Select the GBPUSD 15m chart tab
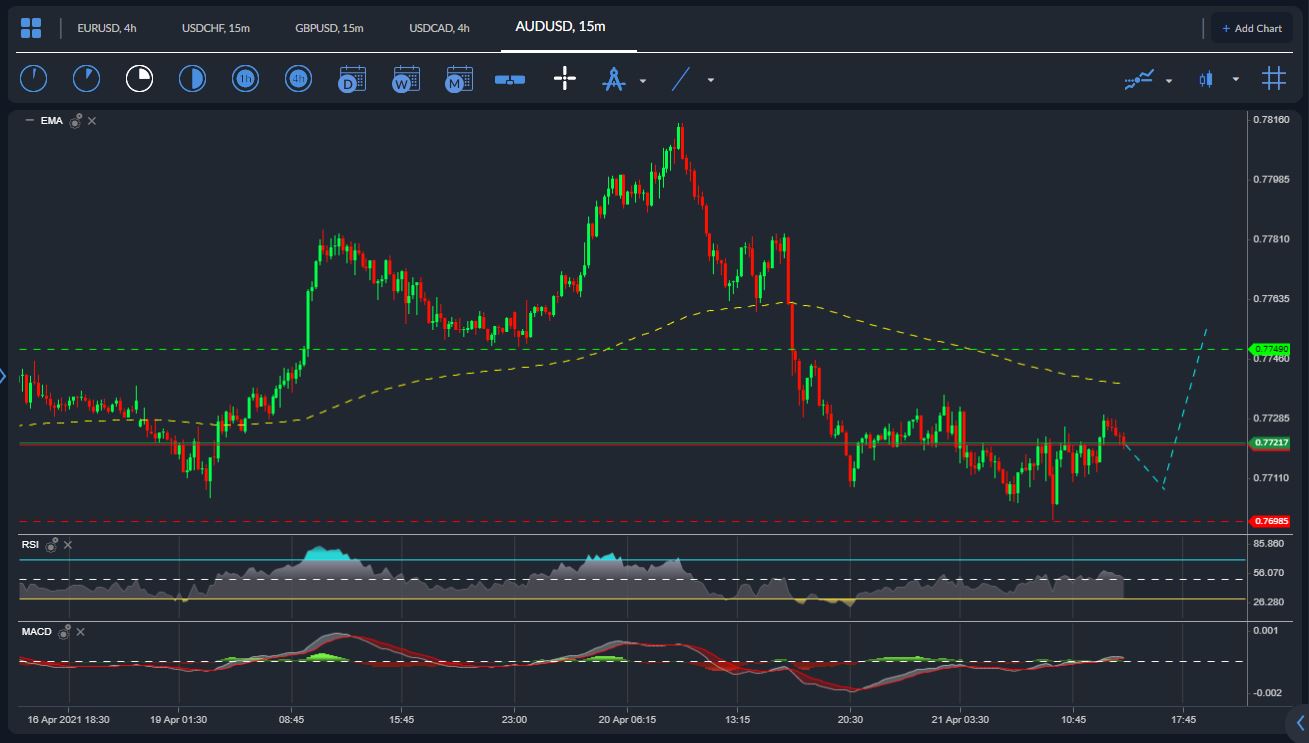Screen dimensions: 1309x743 pos(328,28)
